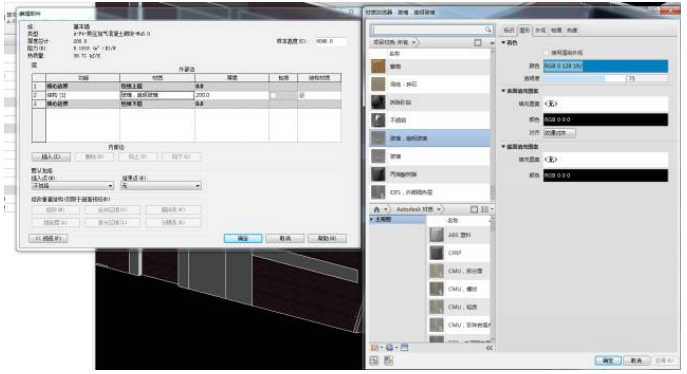This screenshot has width=687, height=374.
Task: Toggle 包络 checkbox in layer row 2
Action: pyautogui.click(x=273, y=95)
